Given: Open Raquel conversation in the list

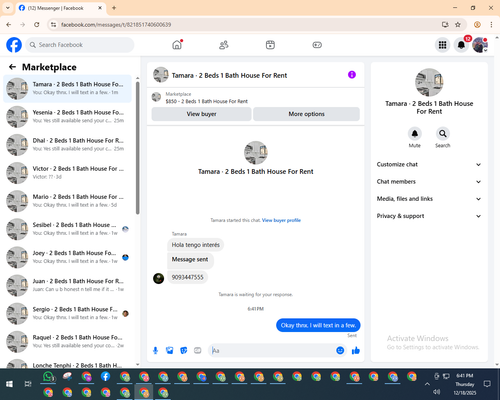Looking at the screenshot, I should click(x=67, y=341).
